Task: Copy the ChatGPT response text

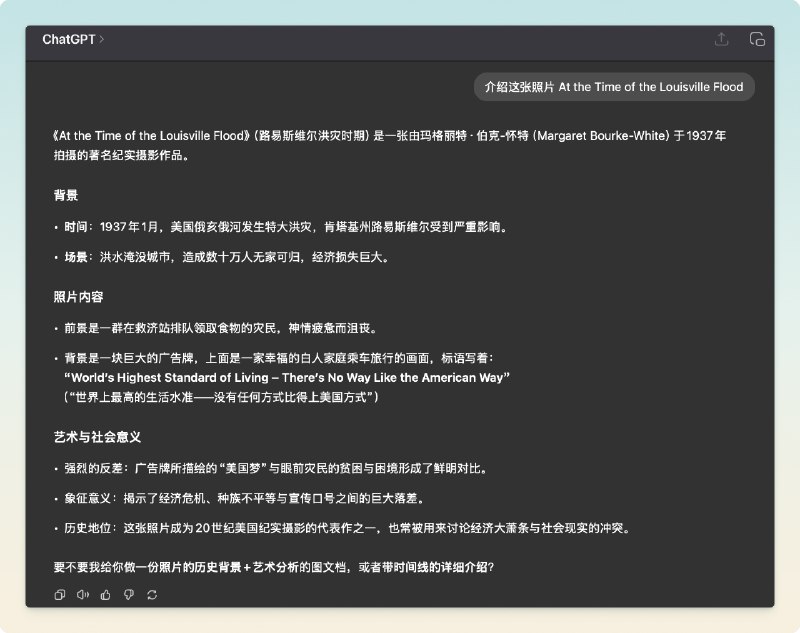Action: (60, 595)
